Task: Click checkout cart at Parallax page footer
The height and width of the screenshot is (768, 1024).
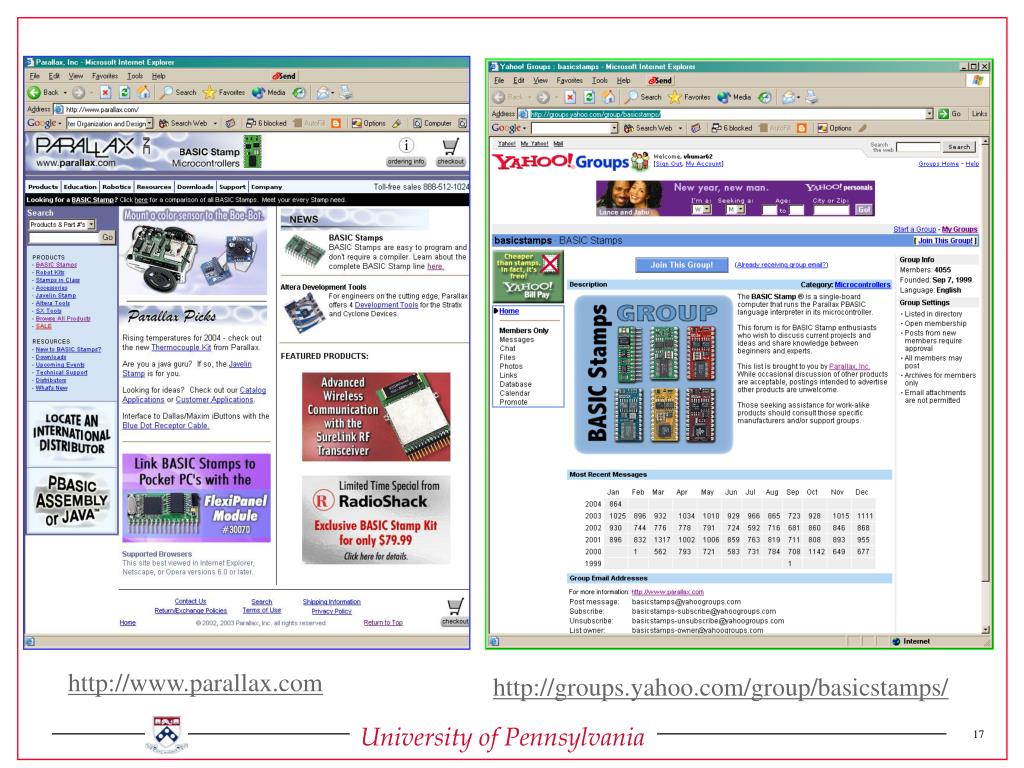Action: (x=455, y=612)
